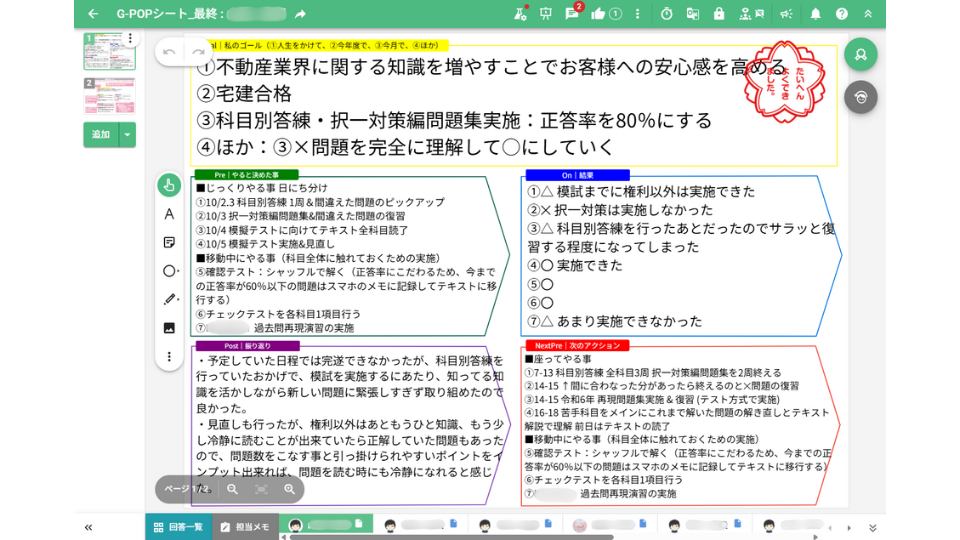
Task: Open top toolbar three-dot menu
Action: pyautogui.click(x=637, y=13)
